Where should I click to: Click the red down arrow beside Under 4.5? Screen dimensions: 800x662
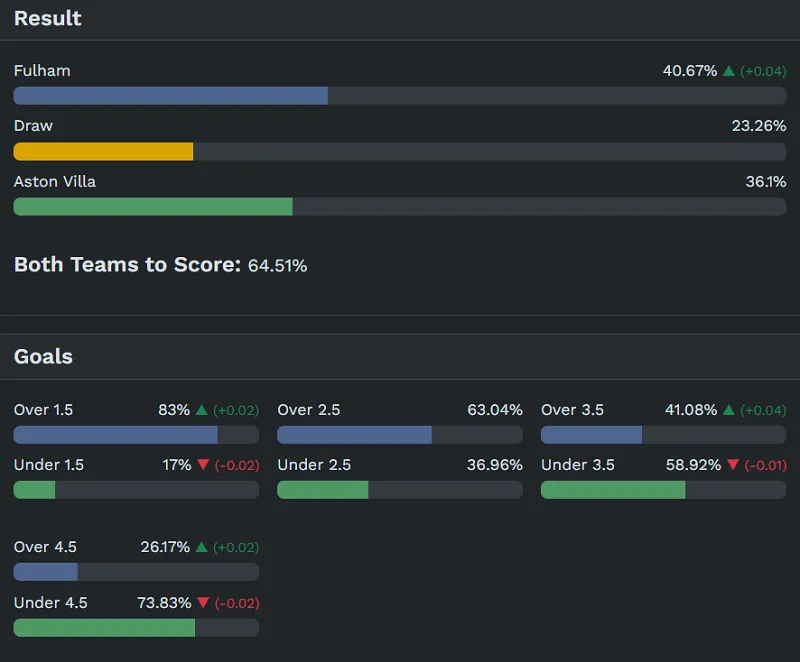[202, 603]
